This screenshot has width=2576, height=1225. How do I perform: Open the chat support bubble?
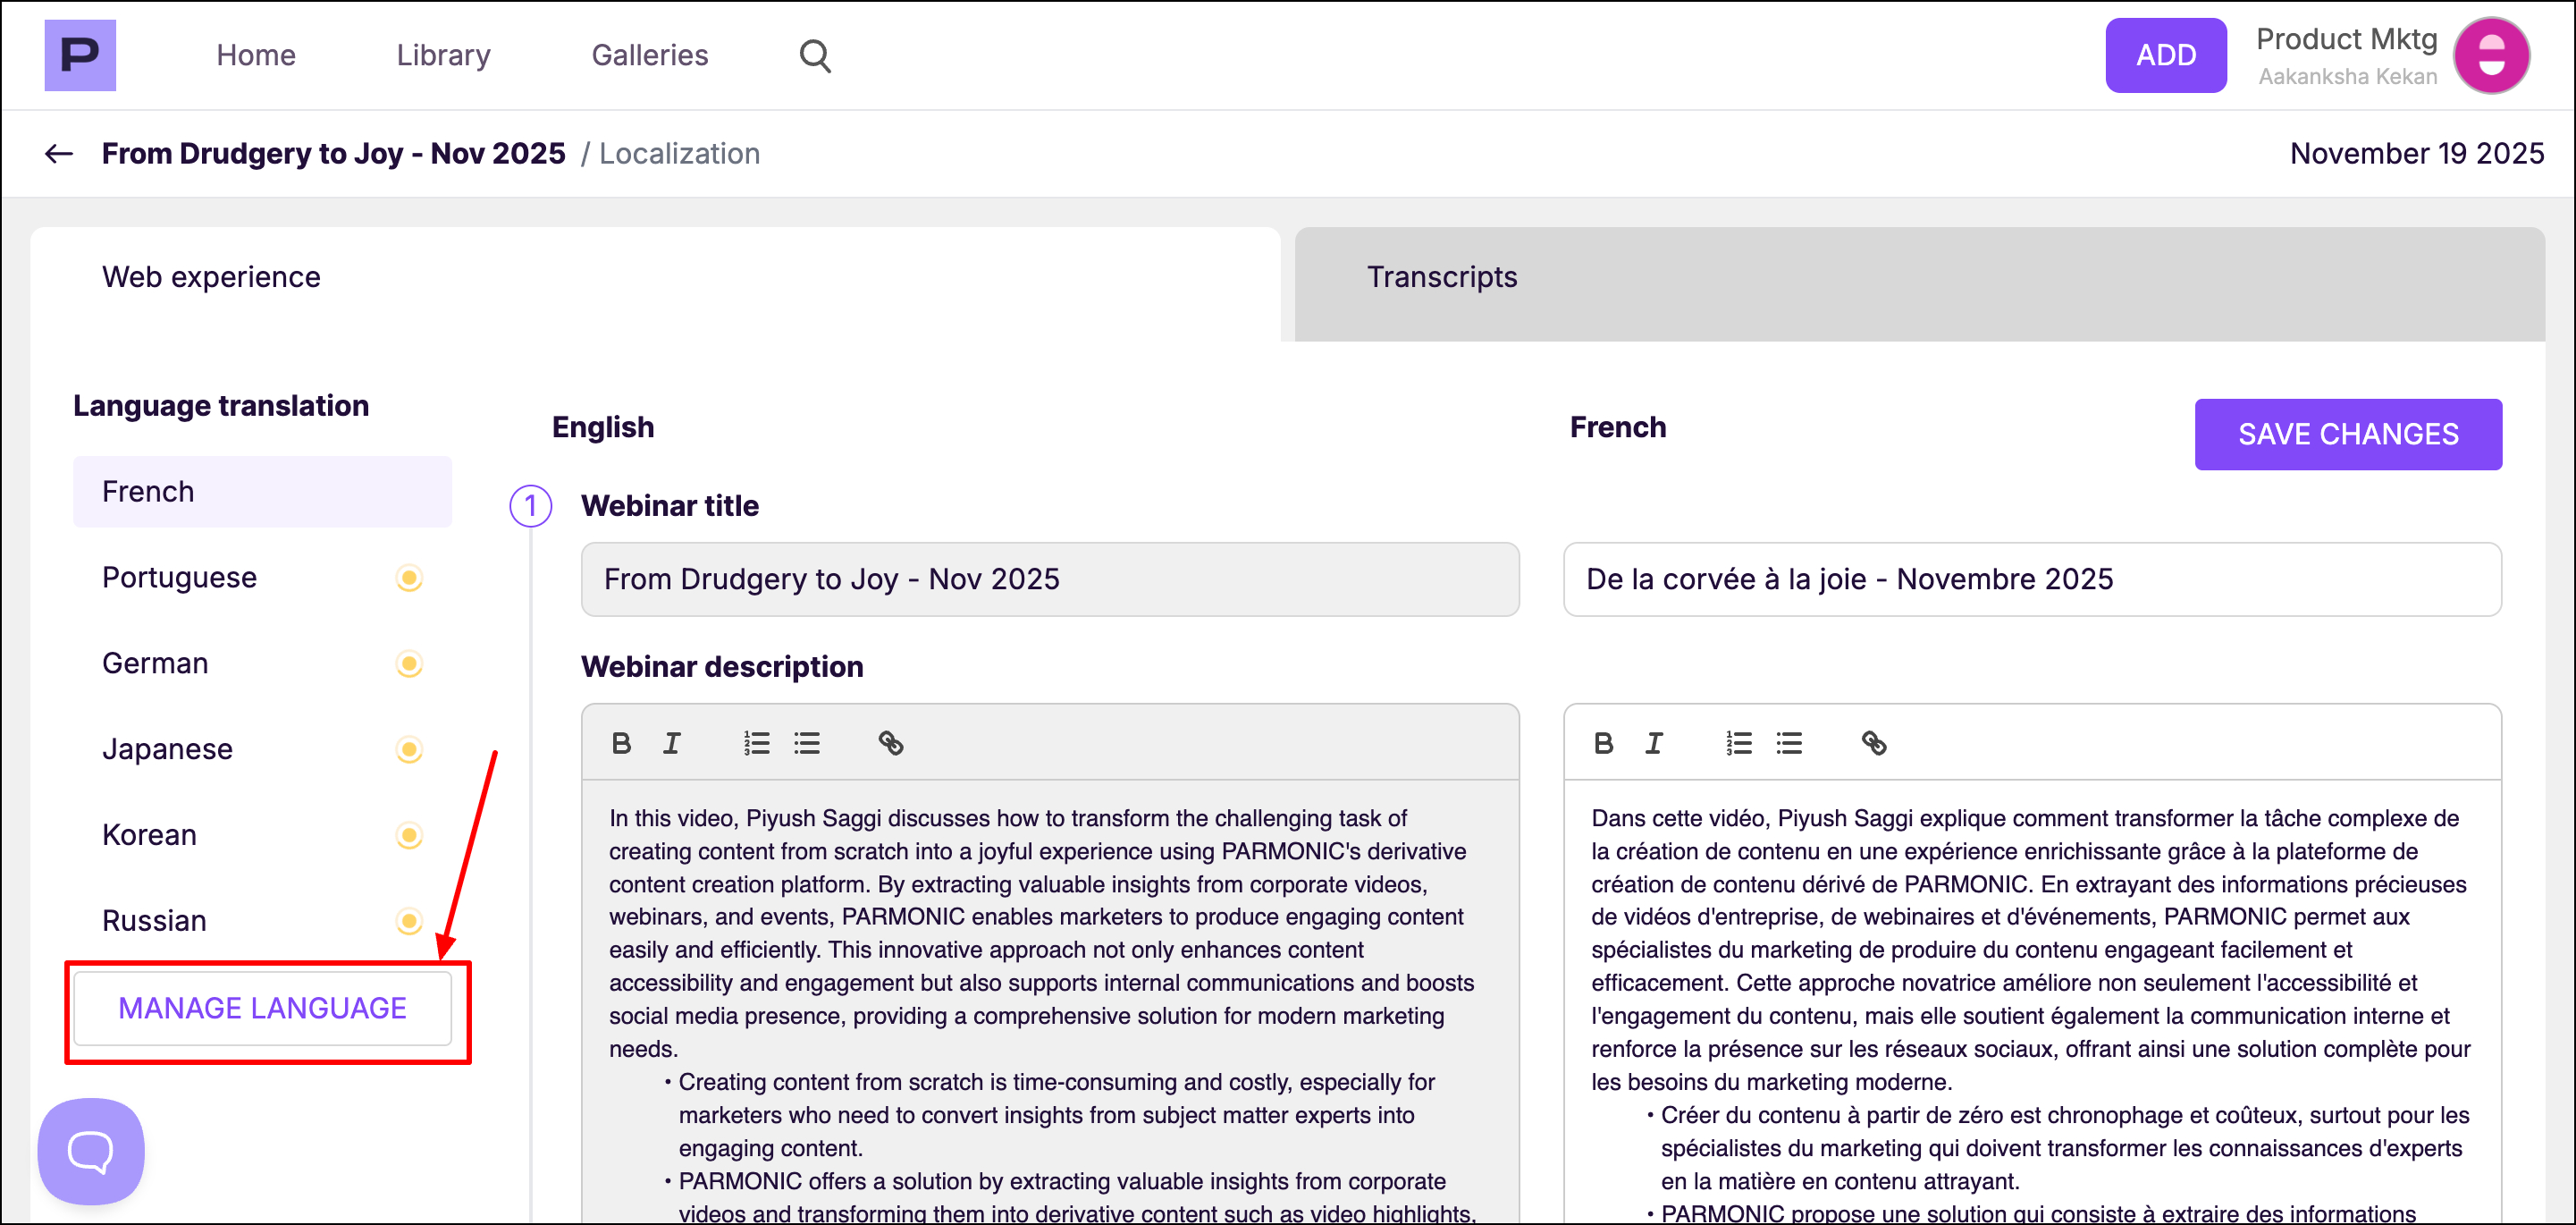click(x=91, y=1151)
